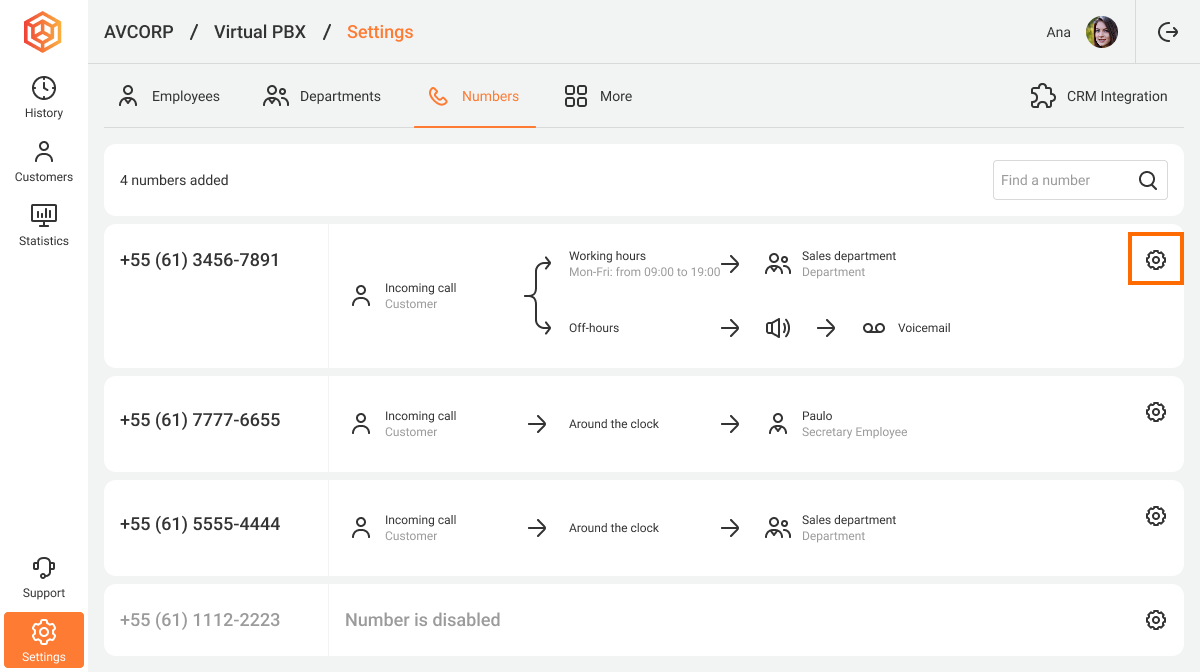Open Support in the sidebar
This screenshot has width=1200, height=672.
coord(44,577)
